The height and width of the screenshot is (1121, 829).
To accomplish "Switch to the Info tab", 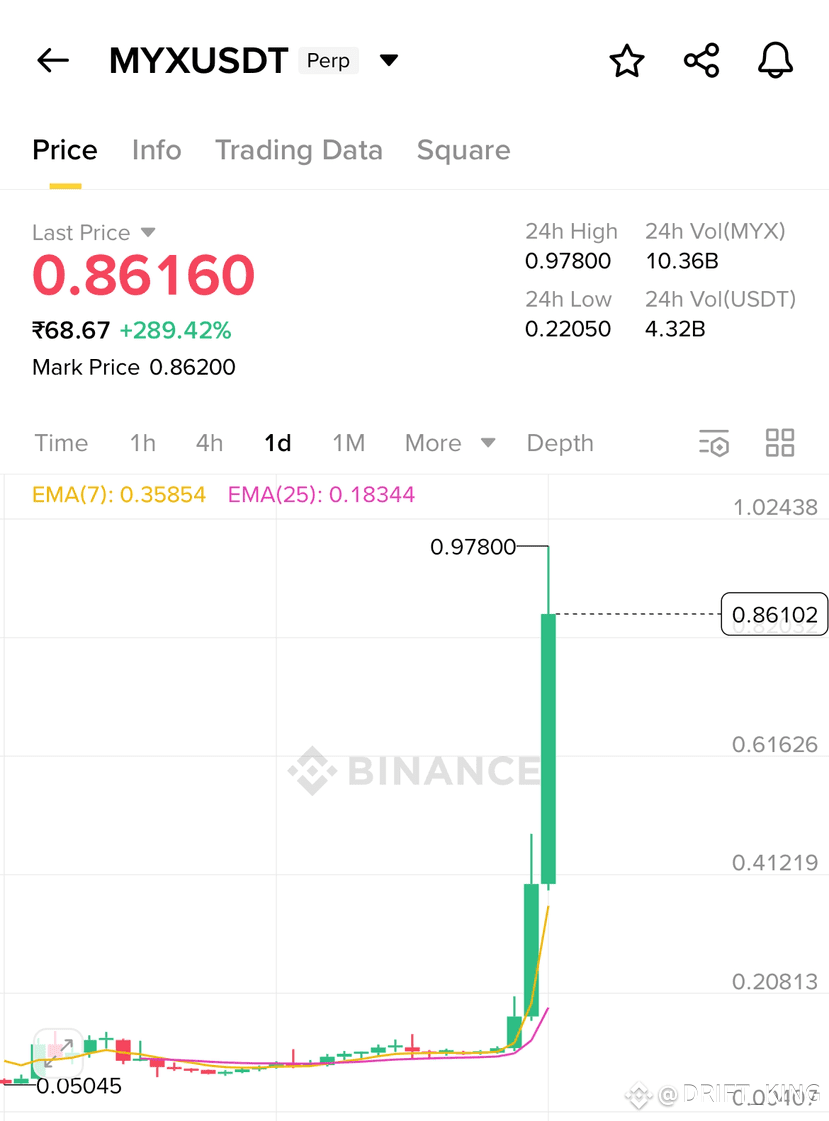I will tap(157, 150).
